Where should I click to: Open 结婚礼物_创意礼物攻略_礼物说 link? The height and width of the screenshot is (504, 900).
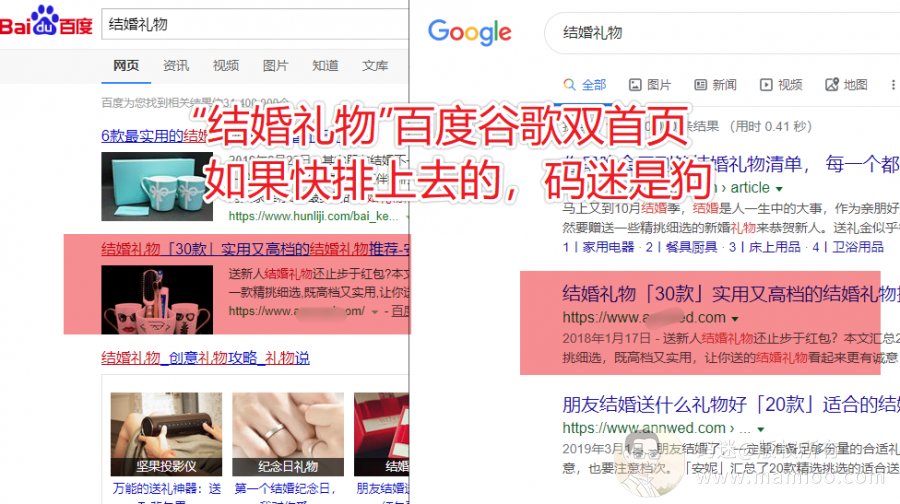(205, 358)
